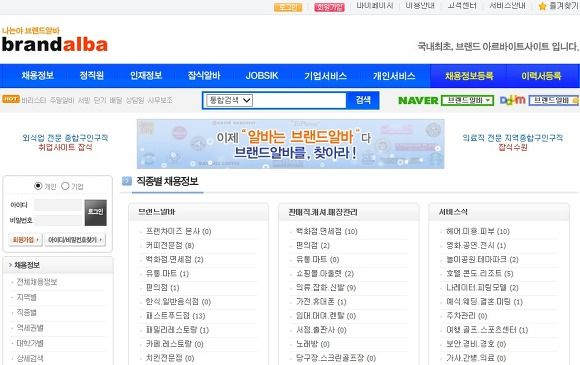Open 헤어.미용.피부 (10) category
Image resolution: width=580 pixels, height=365 pixels.
click(478, 231)
